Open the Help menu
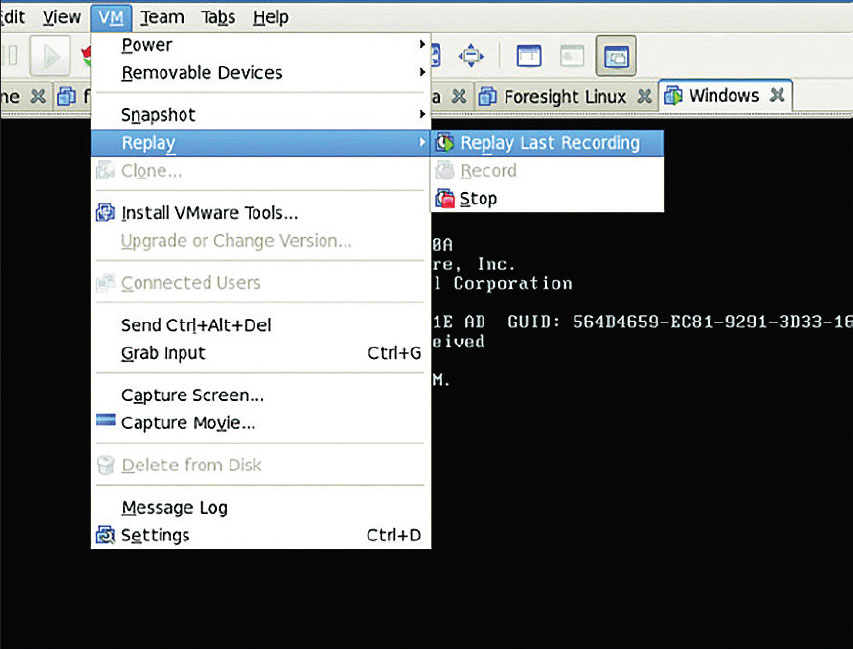This screenshot has width=853, height=649. click(x=270, y=17)
